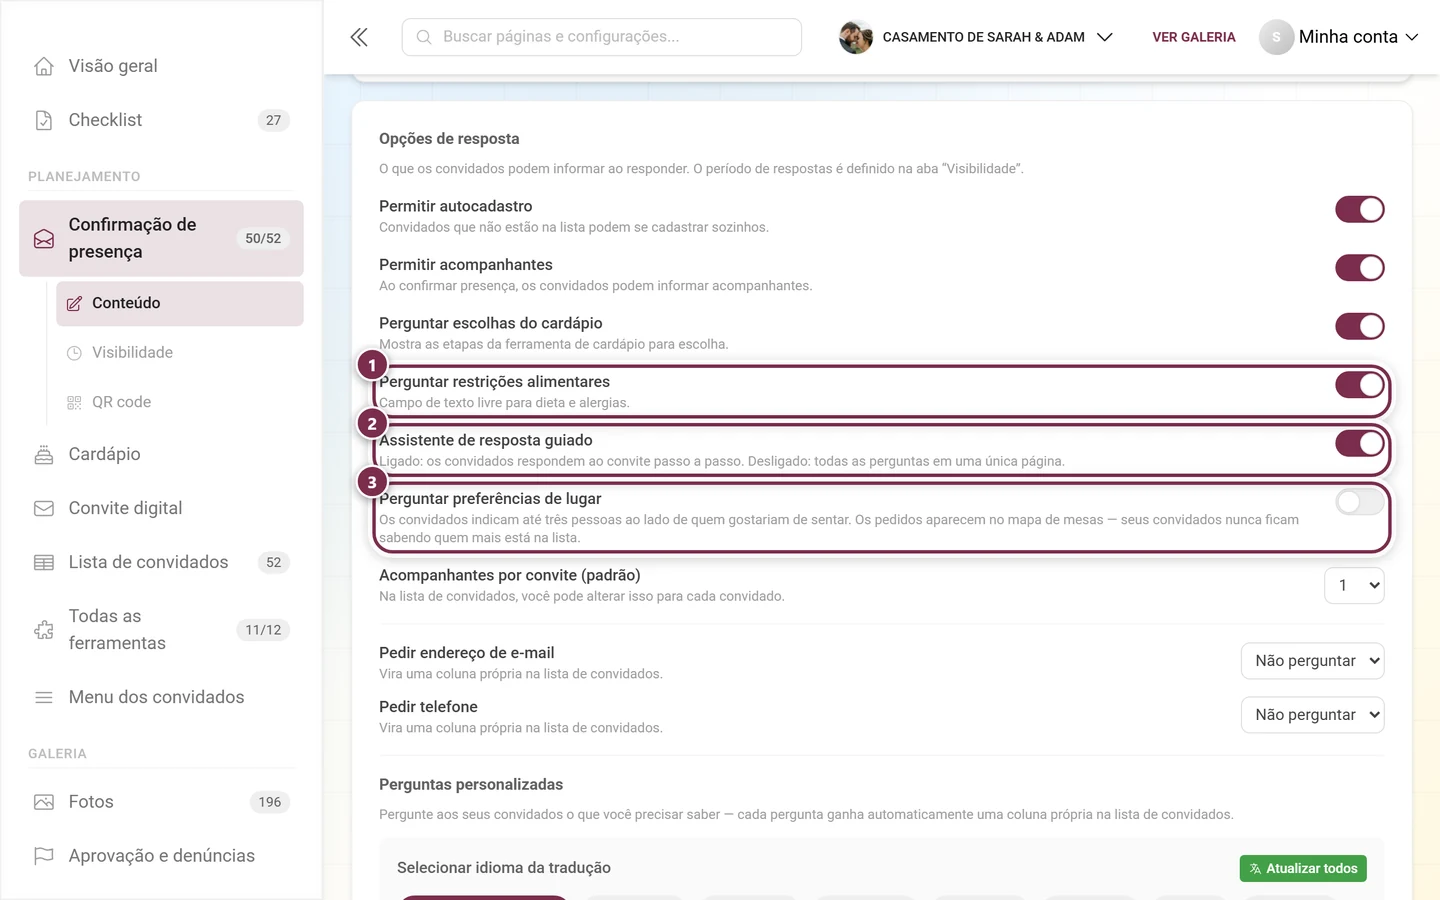Image resolution: width=1440 pixels, height=900 pixels.
Task: Focus the Buscar páginas e configurações field
Action: (x=602, y=37)
